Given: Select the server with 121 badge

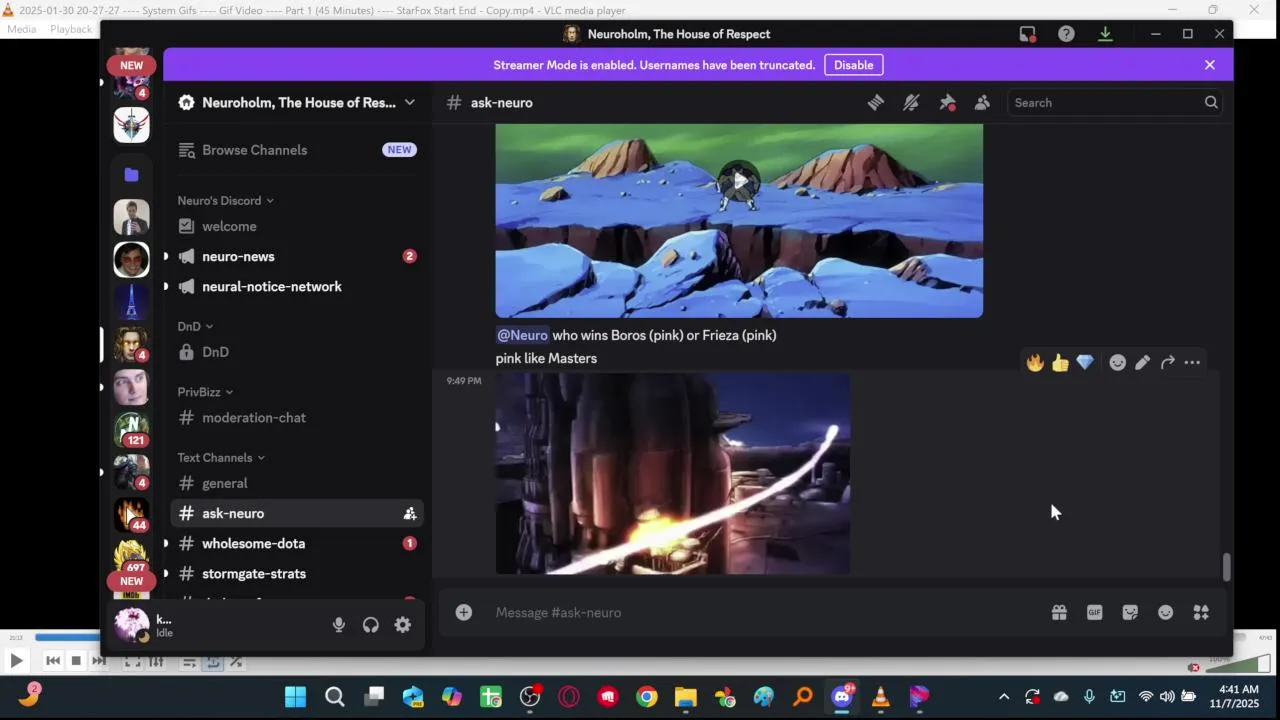Looking at the screenshot, I should [131, 429].
